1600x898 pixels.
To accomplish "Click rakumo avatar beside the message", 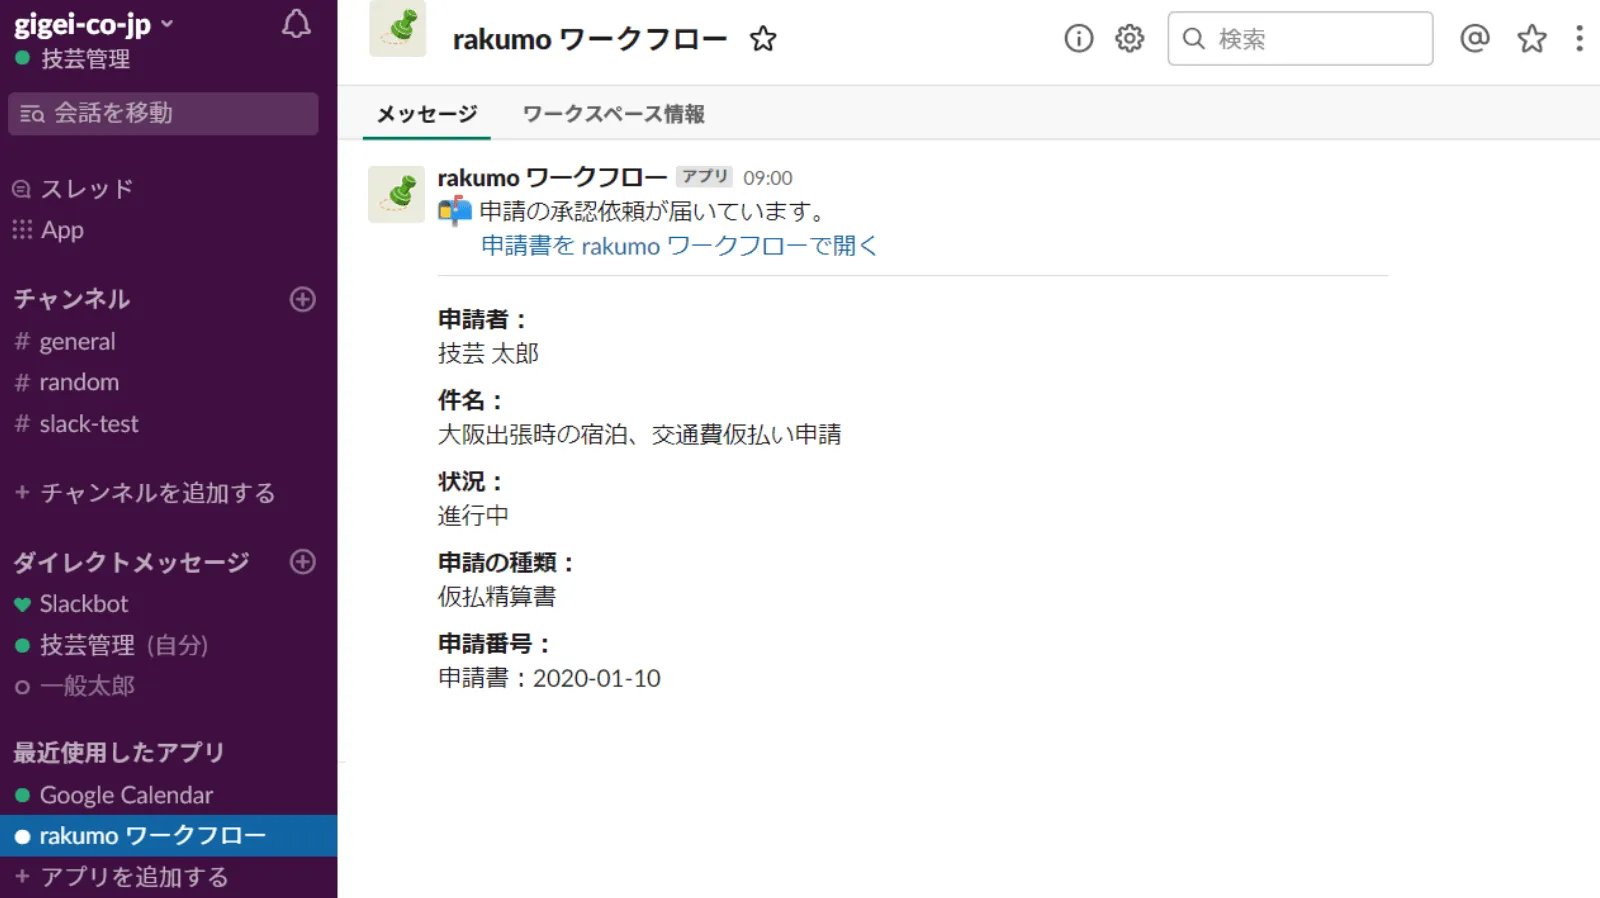I will [397, 194].
